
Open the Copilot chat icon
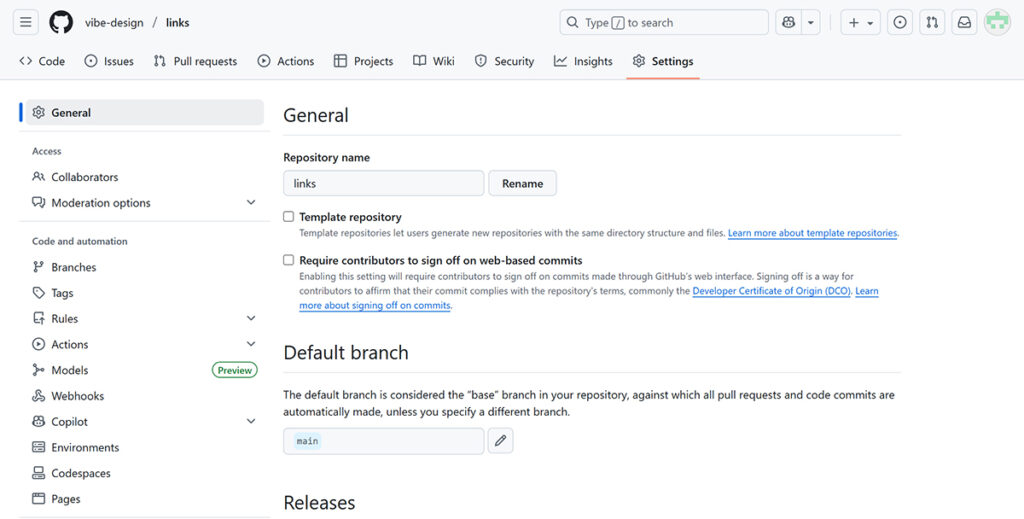click(789, 22)
